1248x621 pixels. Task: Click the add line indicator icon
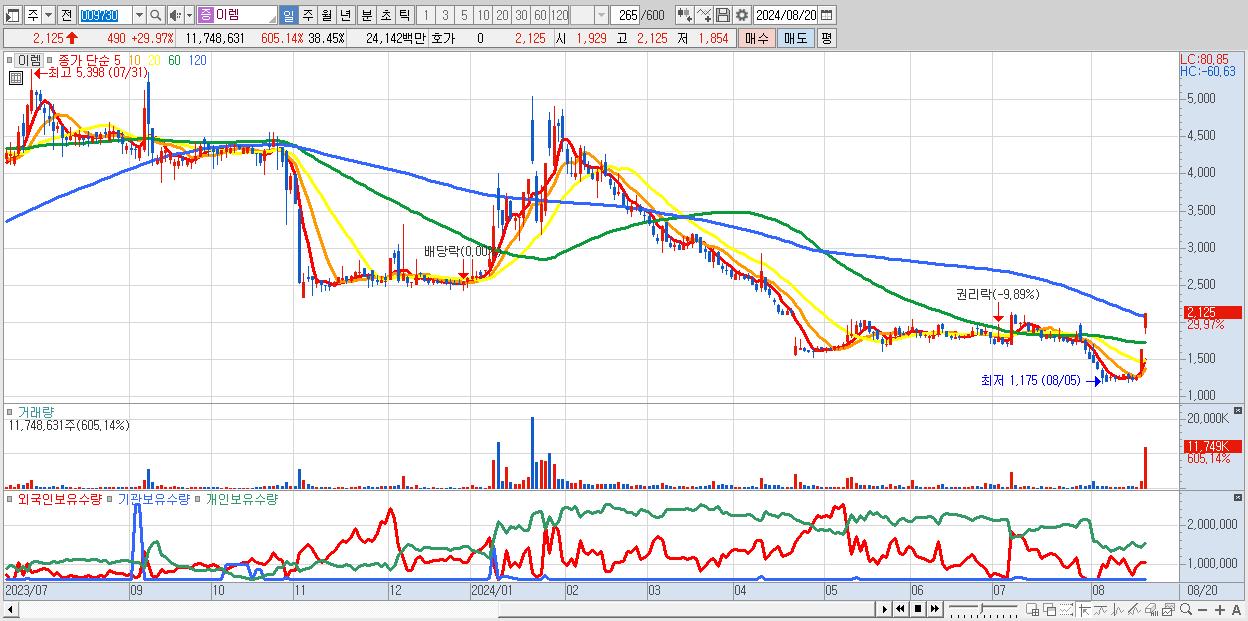coord(704,15)
